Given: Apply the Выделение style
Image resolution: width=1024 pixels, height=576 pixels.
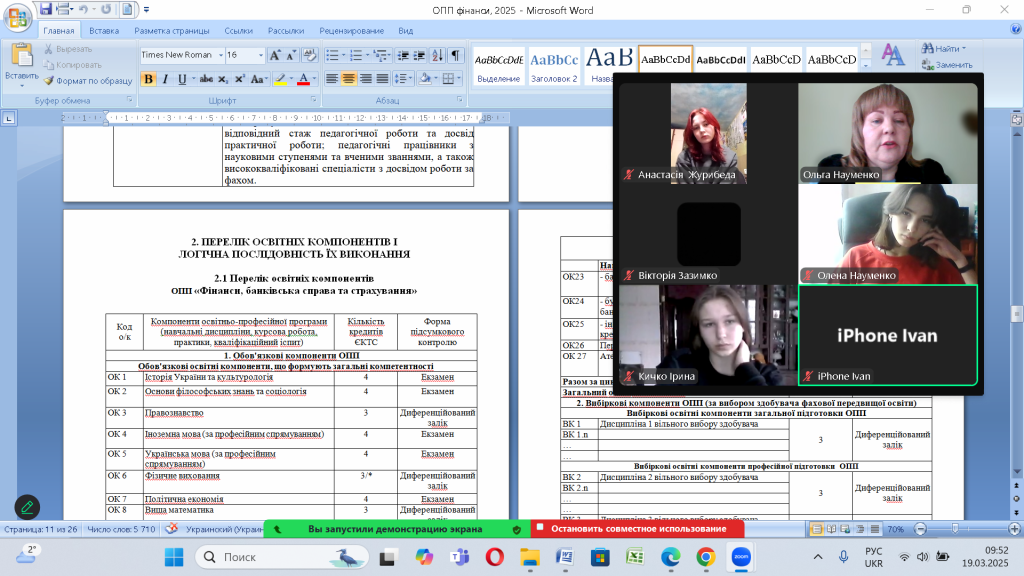Looking at the screenshot, I should [x=498, y=66].
